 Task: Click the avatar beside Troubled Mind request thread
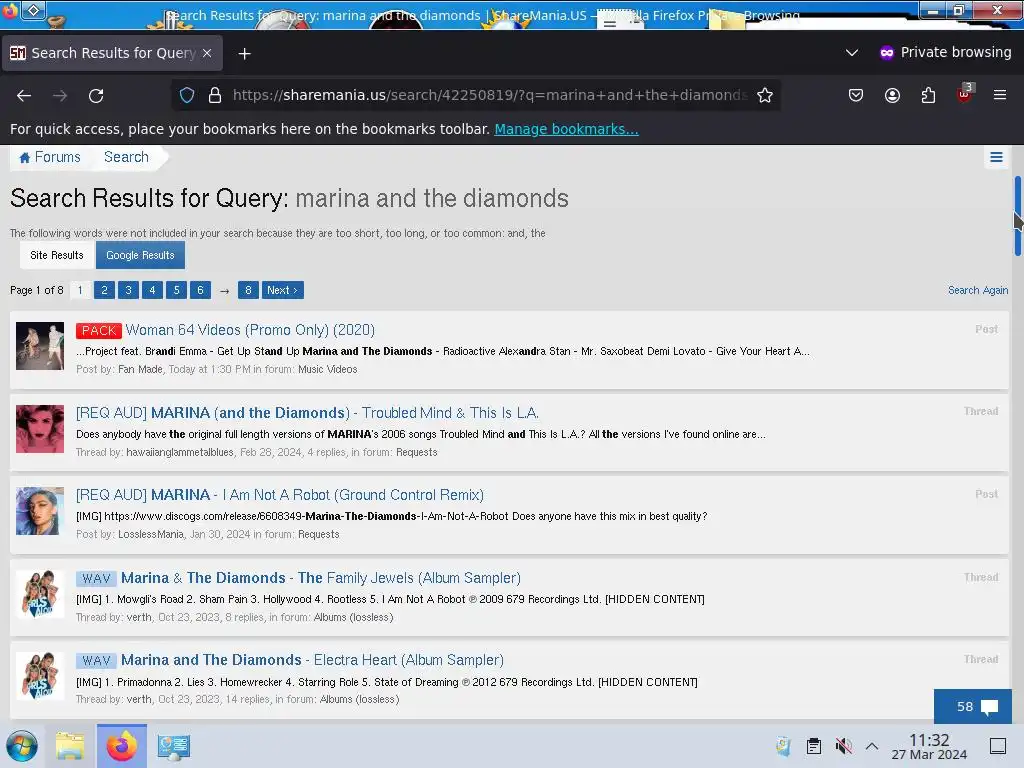click(x=40, y=429)
